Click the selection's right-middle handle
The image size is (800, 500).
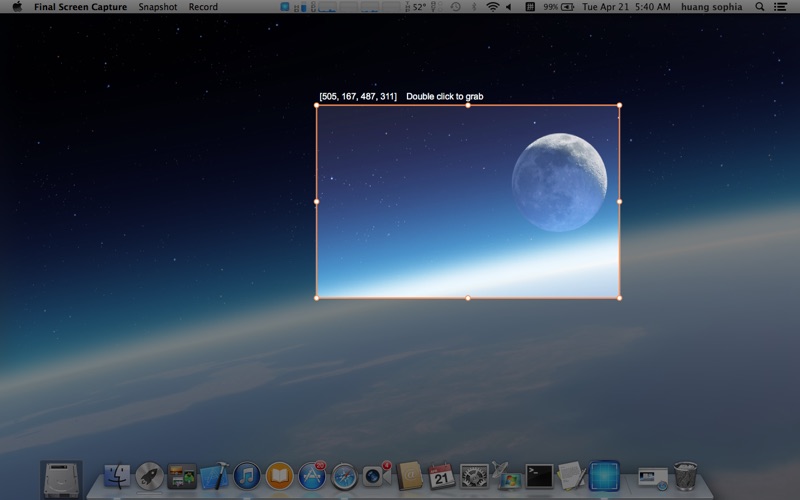click(x=619, y=202)
